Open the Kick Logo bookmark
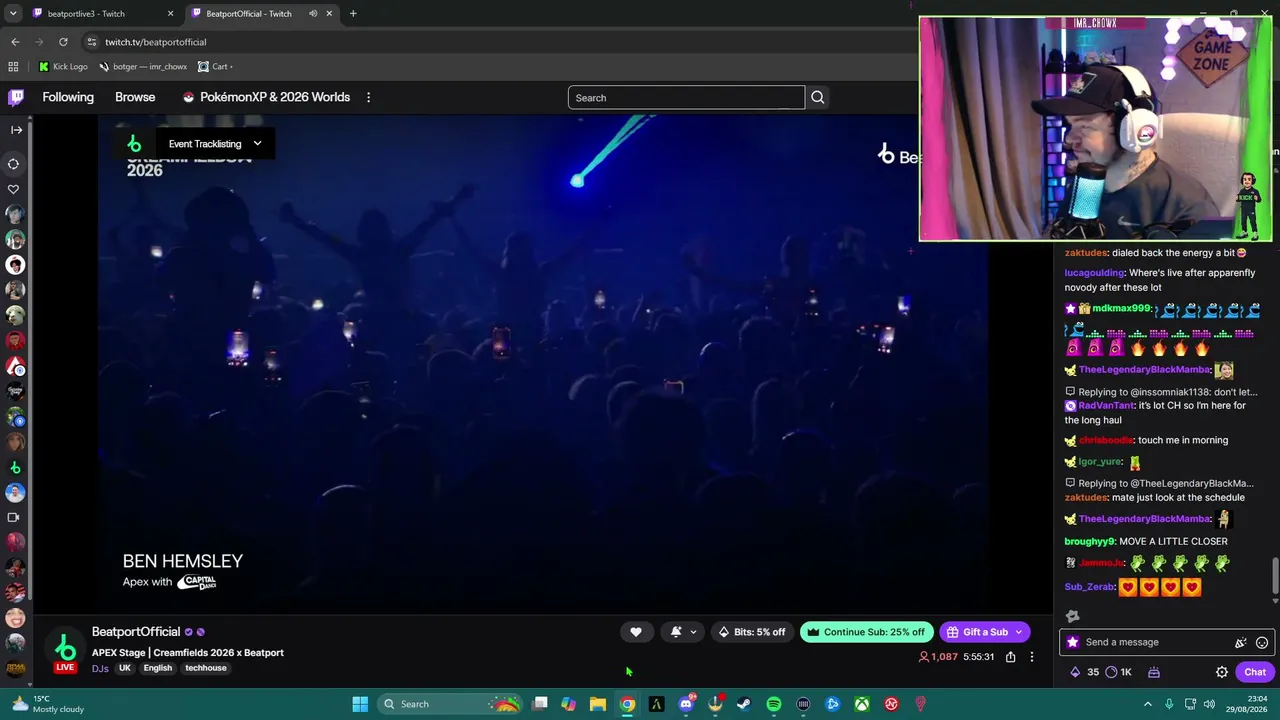 tap(63, 67)
